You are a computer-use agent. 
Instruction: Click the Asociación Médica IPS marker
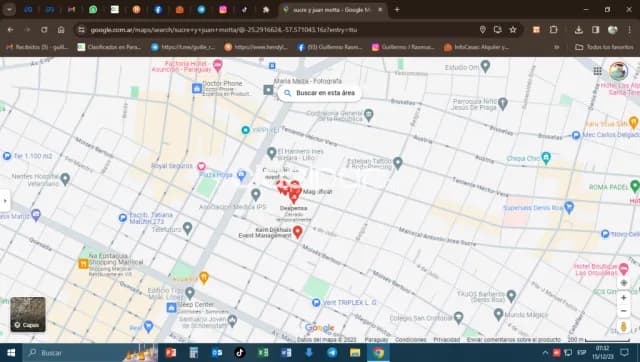(256, 195)
